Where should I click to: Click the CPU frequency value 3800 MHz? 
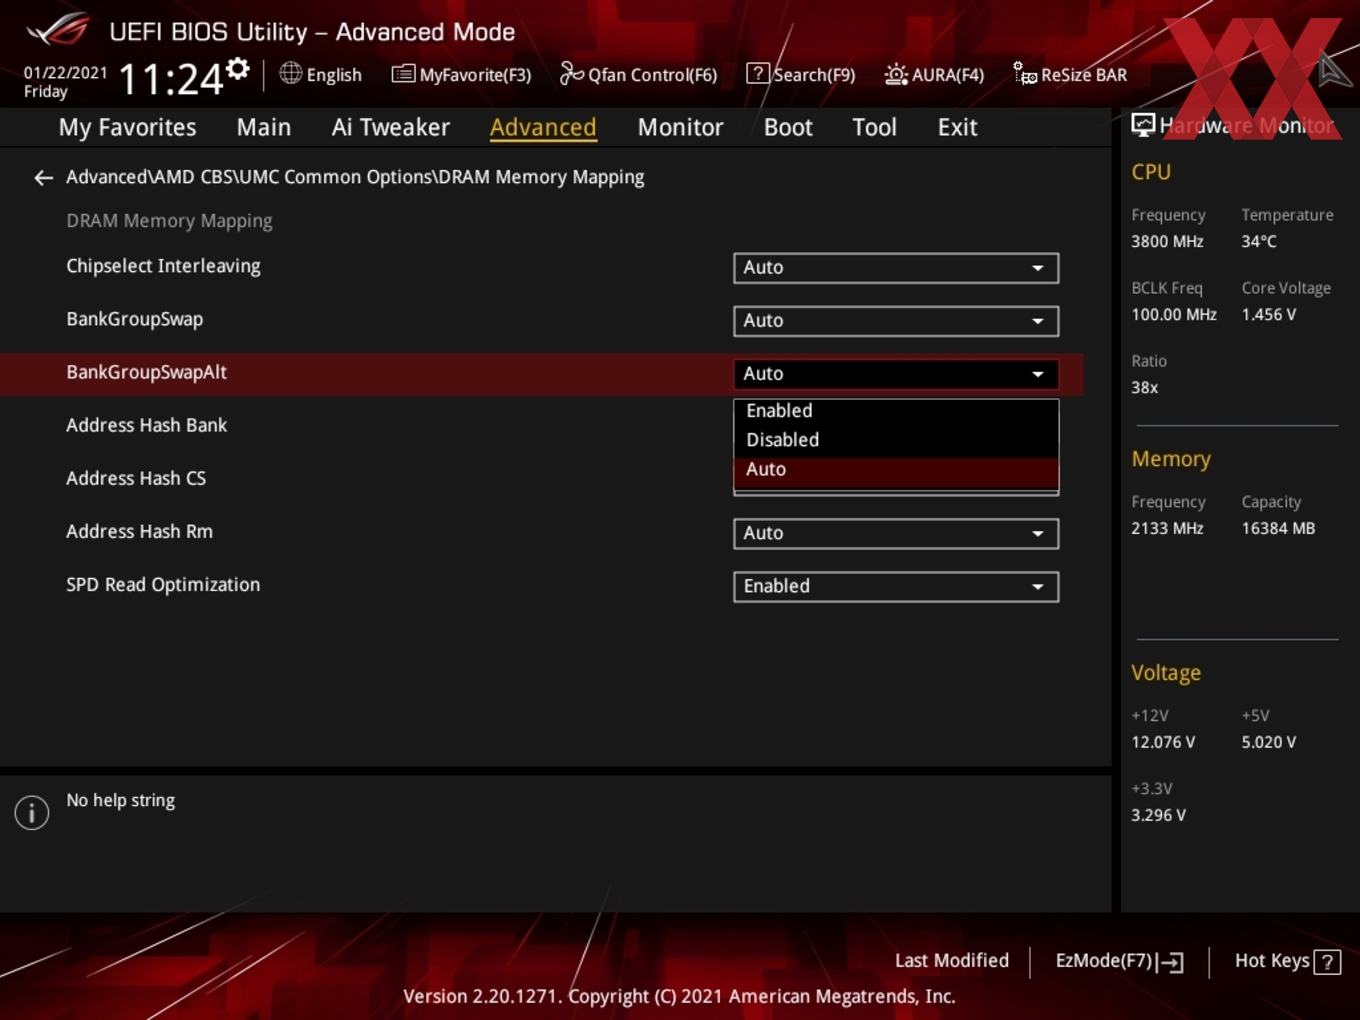pyautogui.click(x=1167, y=241)
